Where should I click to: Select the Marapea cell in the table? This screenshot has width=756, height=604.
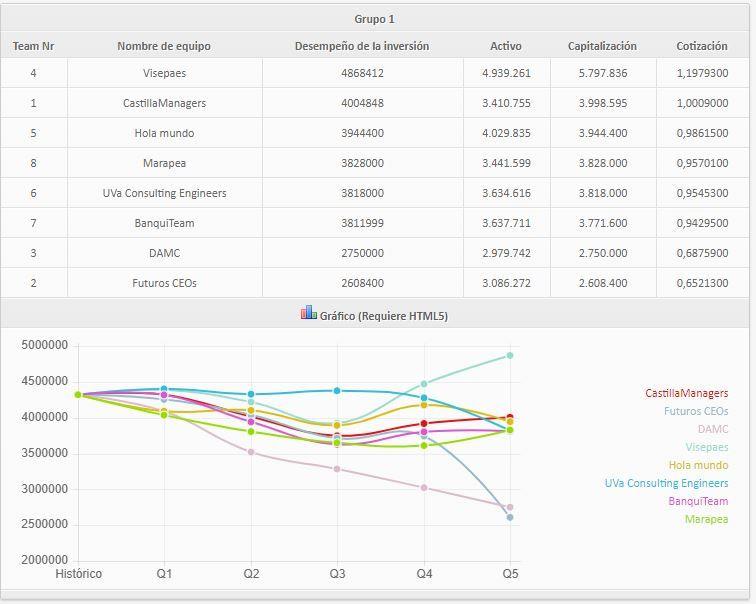(x=164, y=163)
